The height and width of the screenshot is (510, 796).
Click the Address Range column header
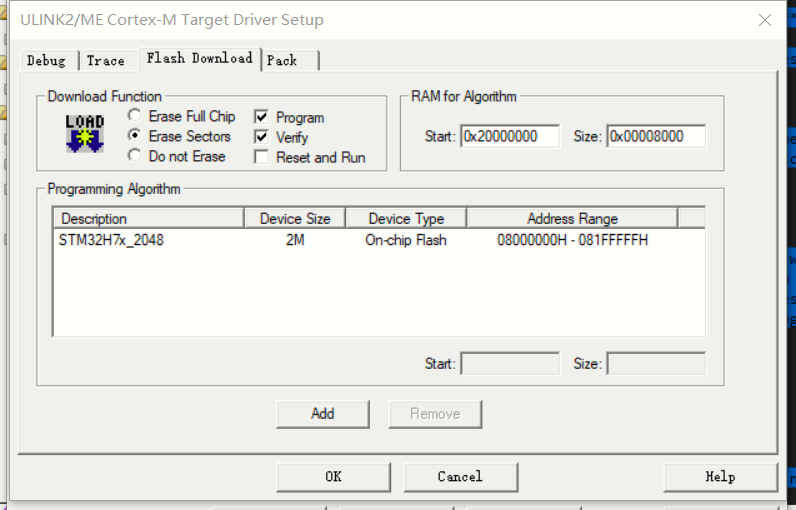572,219
